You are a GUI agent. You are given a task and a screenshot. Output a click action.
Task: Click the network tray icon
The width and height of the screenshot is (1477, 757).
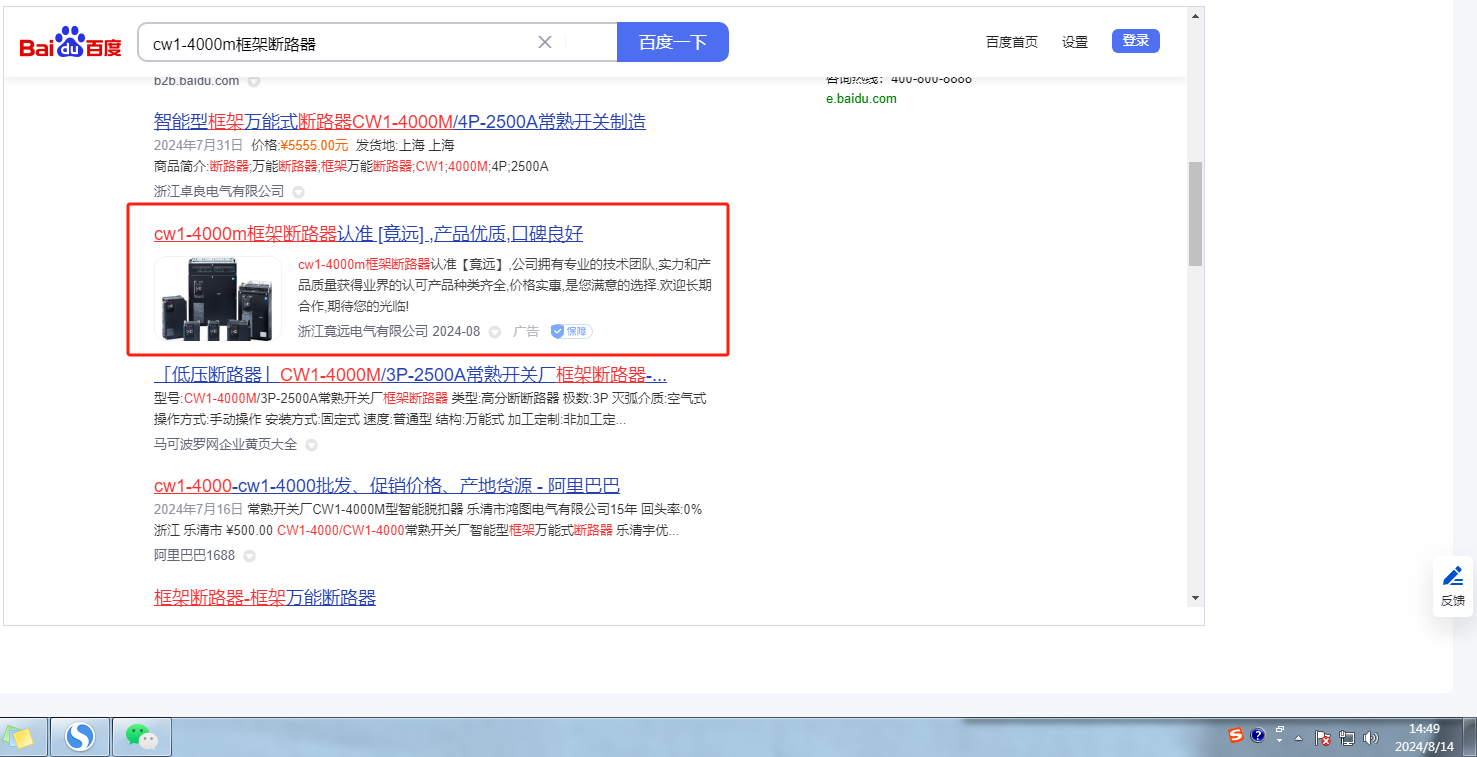1346,738
